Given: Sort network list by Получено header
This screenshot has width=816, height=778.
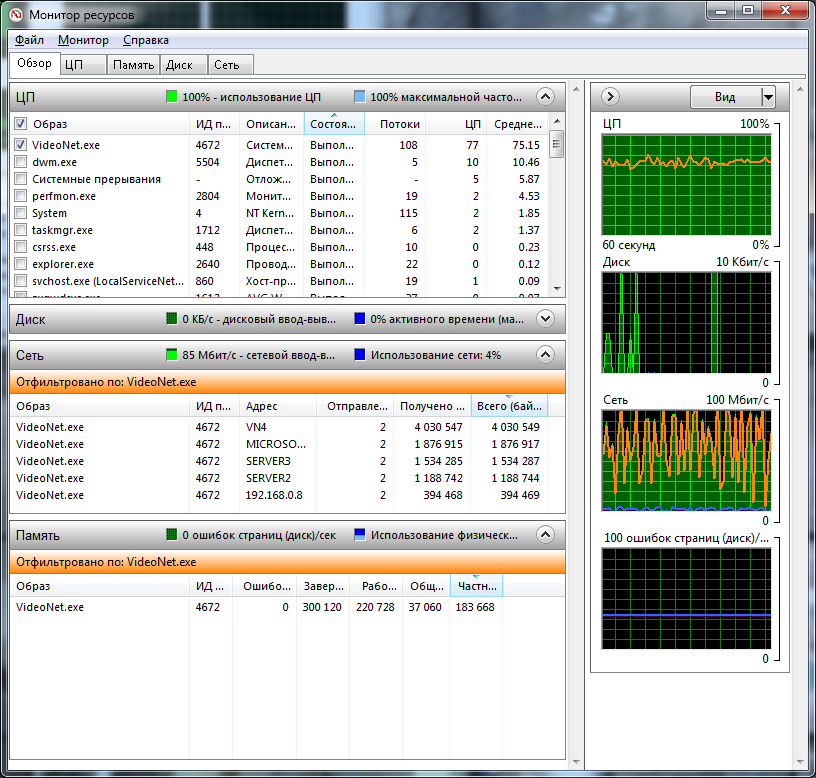Looking at the screenshot, I should tap(432, 406).
